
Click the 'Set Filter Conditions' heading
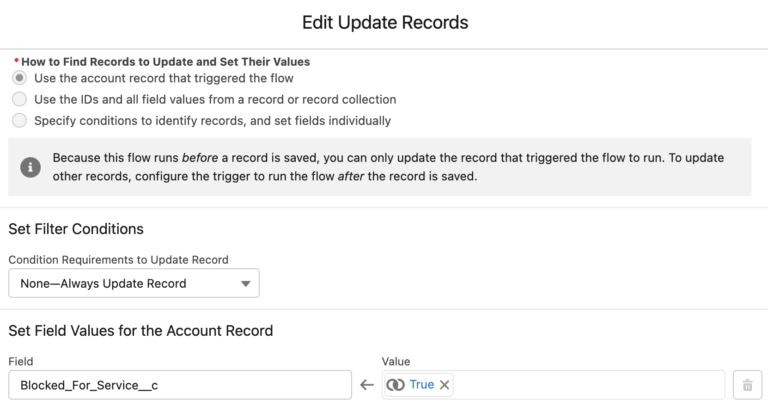(x=76, y=229)
